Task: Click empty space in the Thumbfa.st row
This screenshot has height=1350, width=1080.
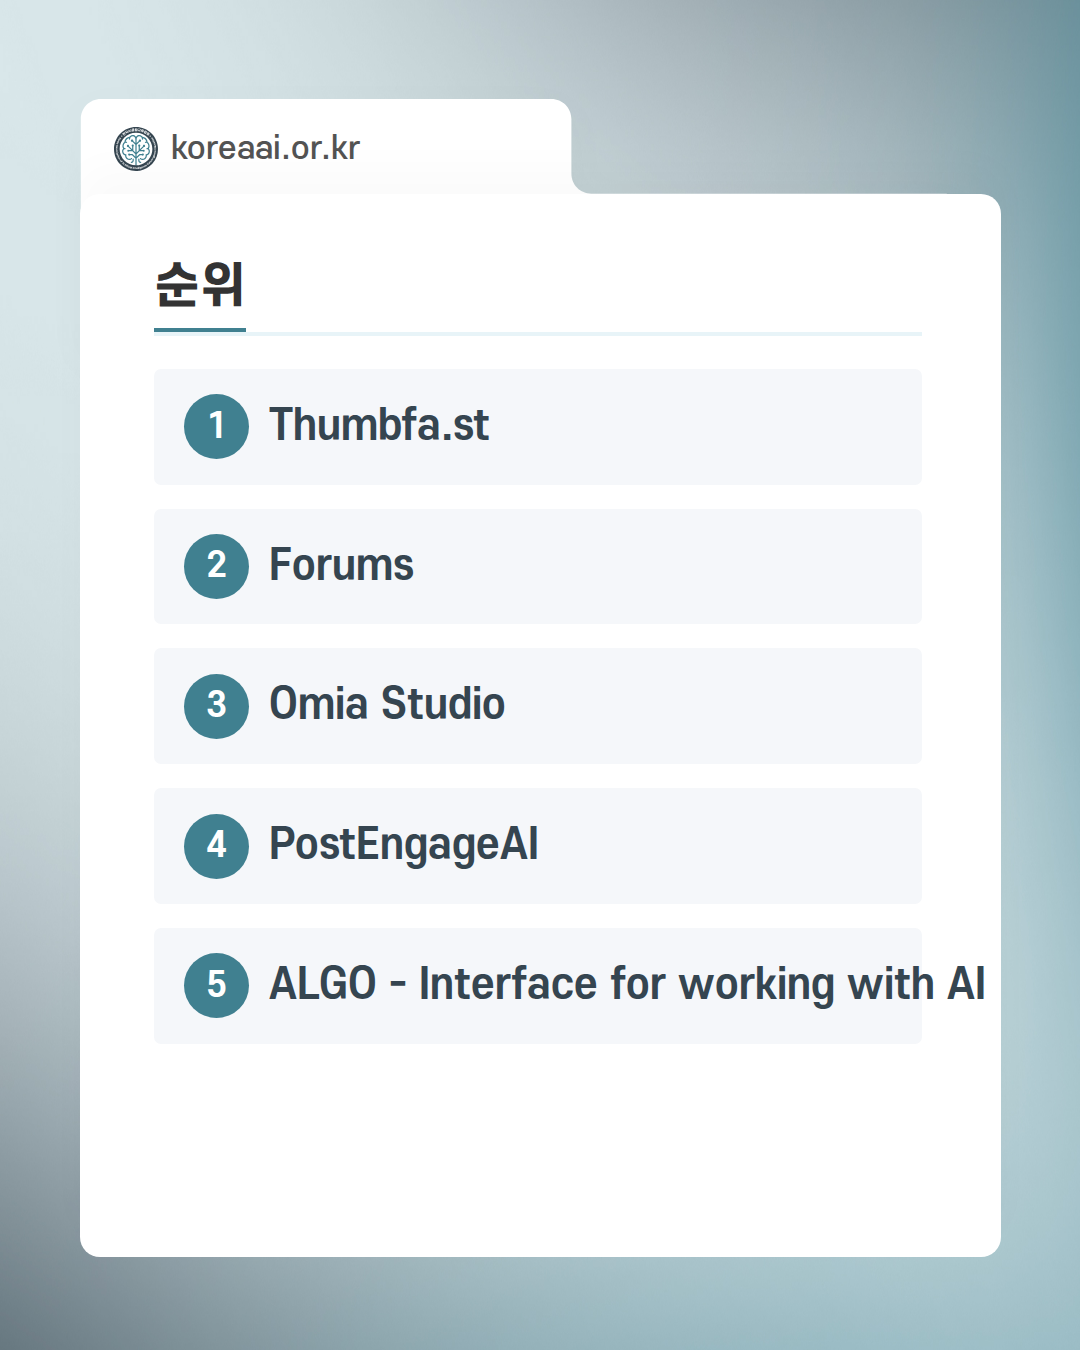Action: coord(720,427)
